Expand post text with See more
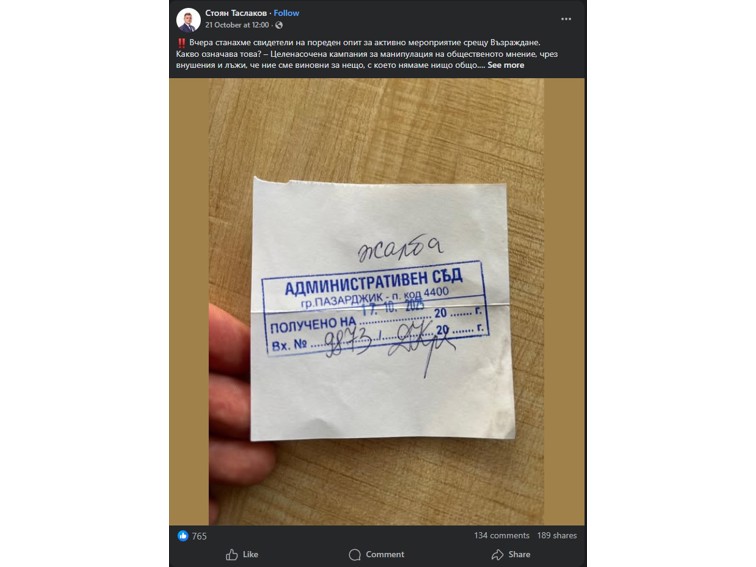This screenshot has width=756, height=567. coord(505,65)
